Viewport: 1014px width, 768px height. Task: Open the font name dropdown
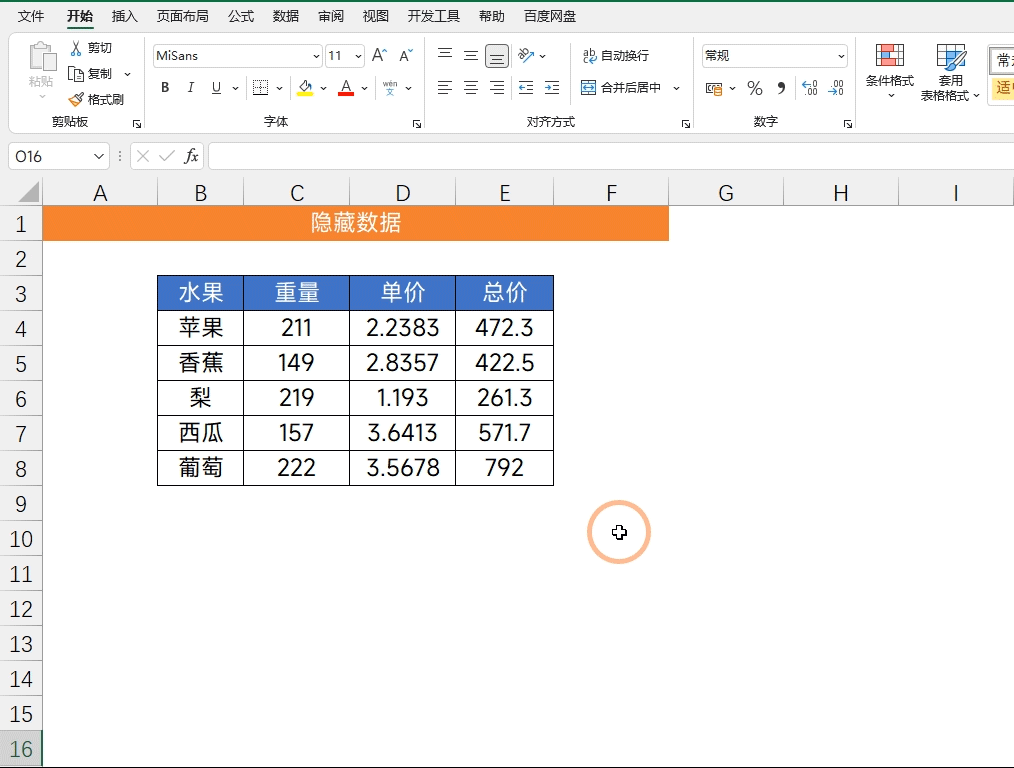click(318, 55)
